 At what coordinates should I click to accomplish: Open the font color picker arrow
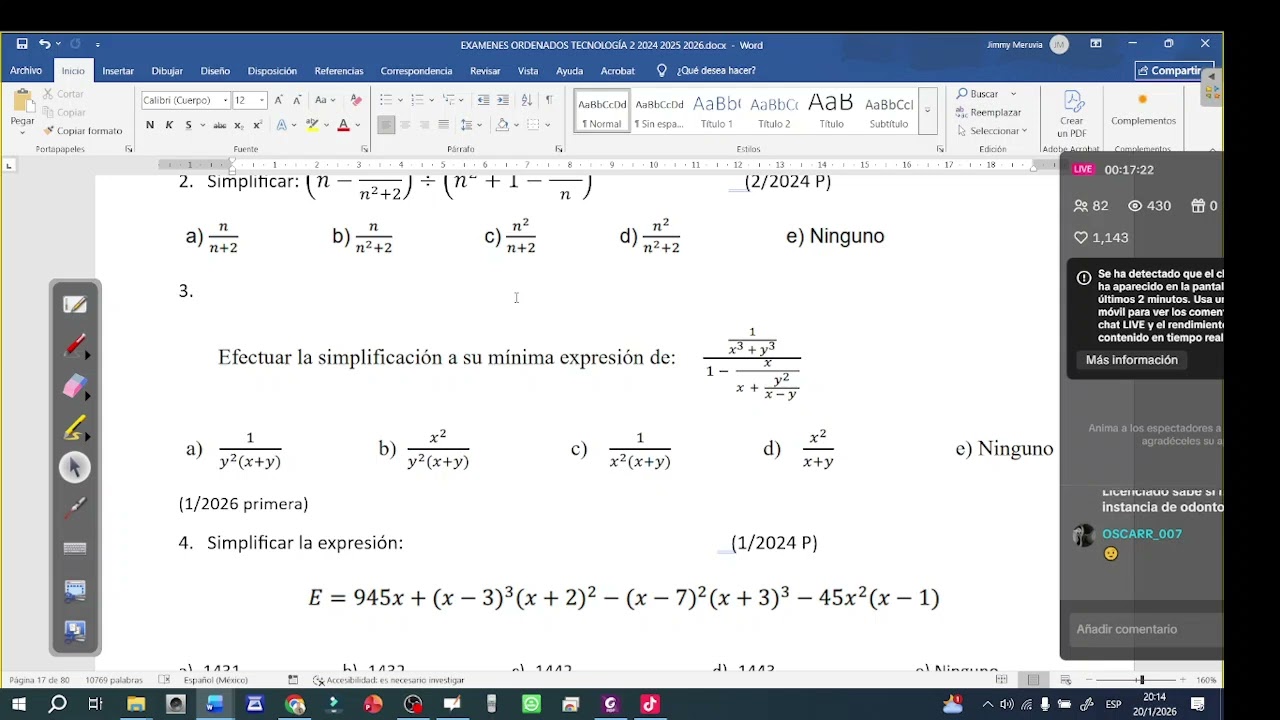coord(356,125)
